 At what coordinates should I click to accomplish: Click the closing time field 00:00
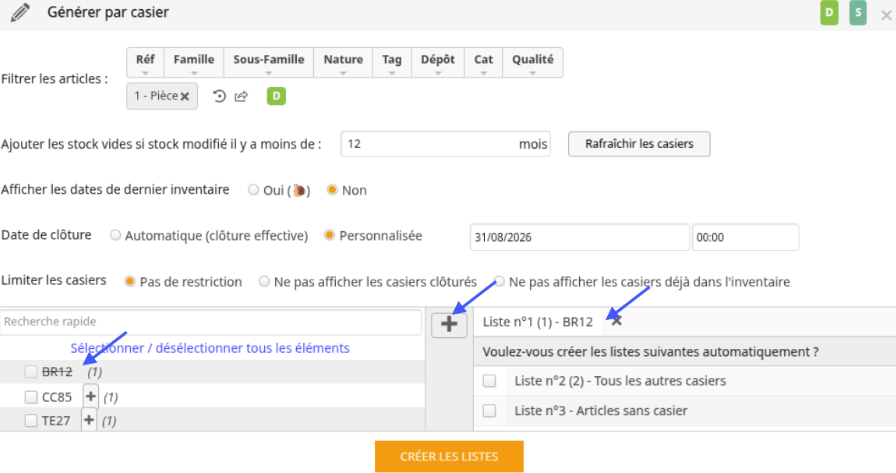pyautogui.click(x=745, y=237)
